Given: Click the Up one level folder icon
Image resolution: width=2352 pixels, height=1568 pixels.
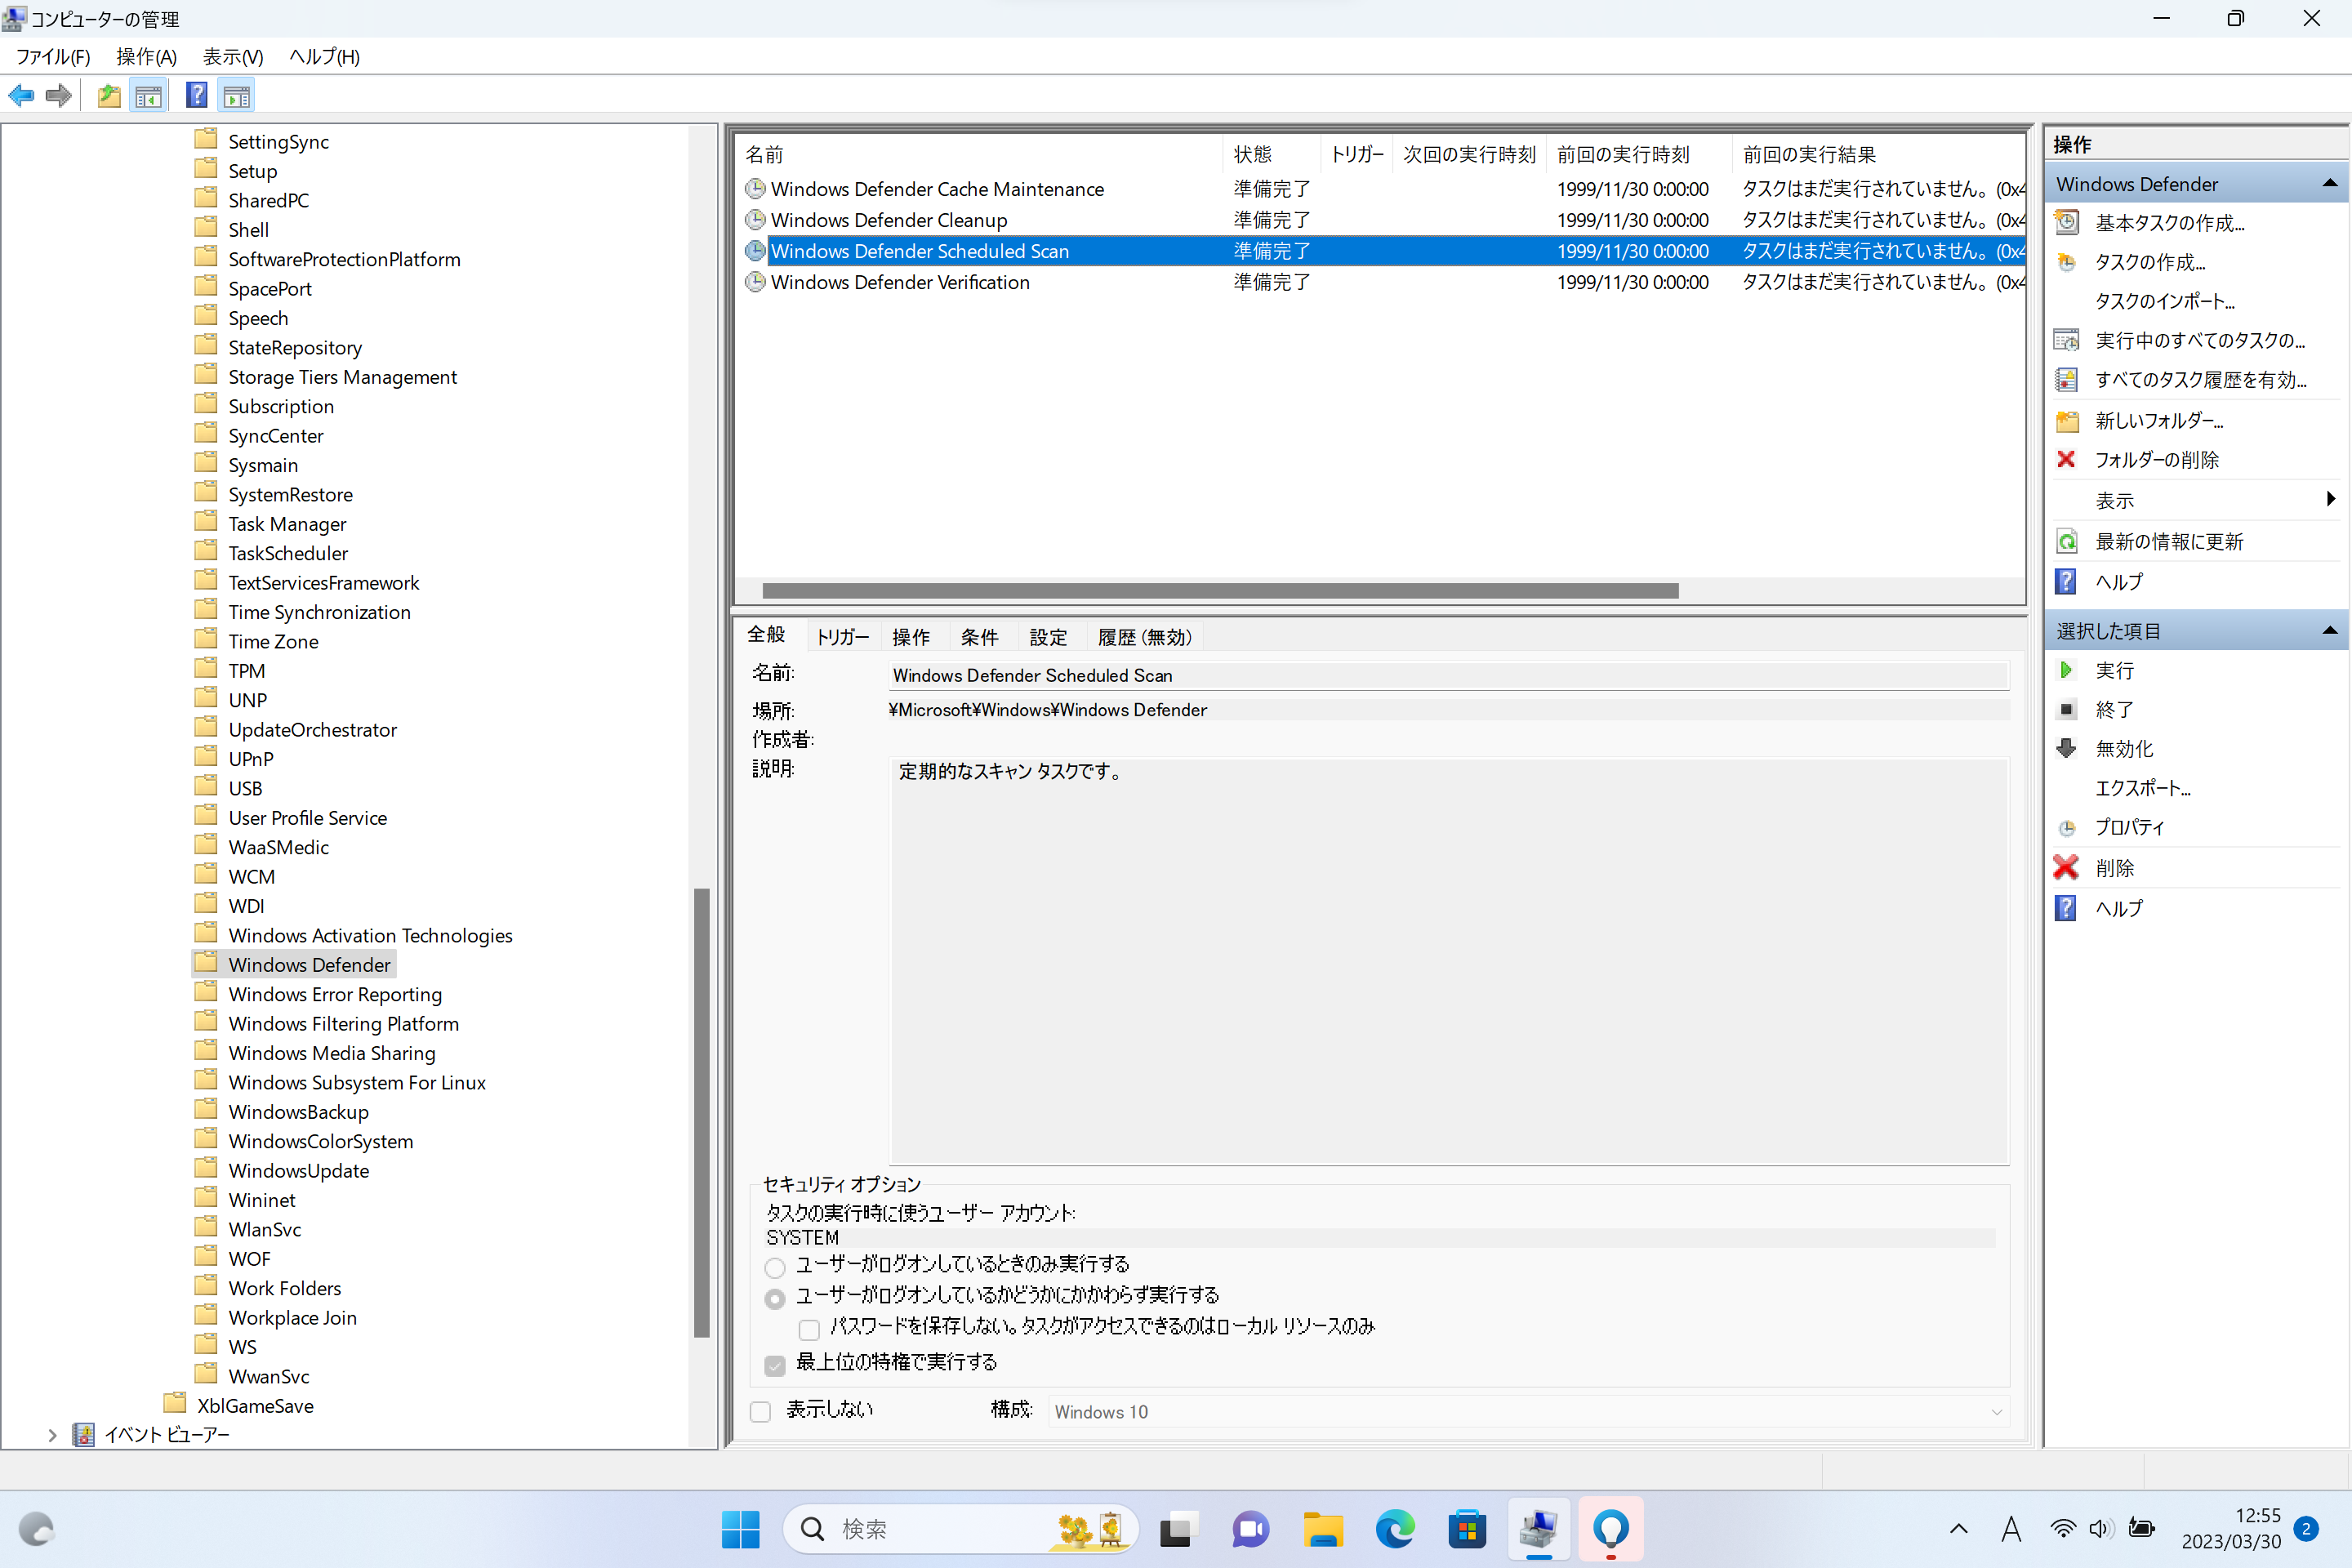Looking at the screenshot, I should coord(109,96).
